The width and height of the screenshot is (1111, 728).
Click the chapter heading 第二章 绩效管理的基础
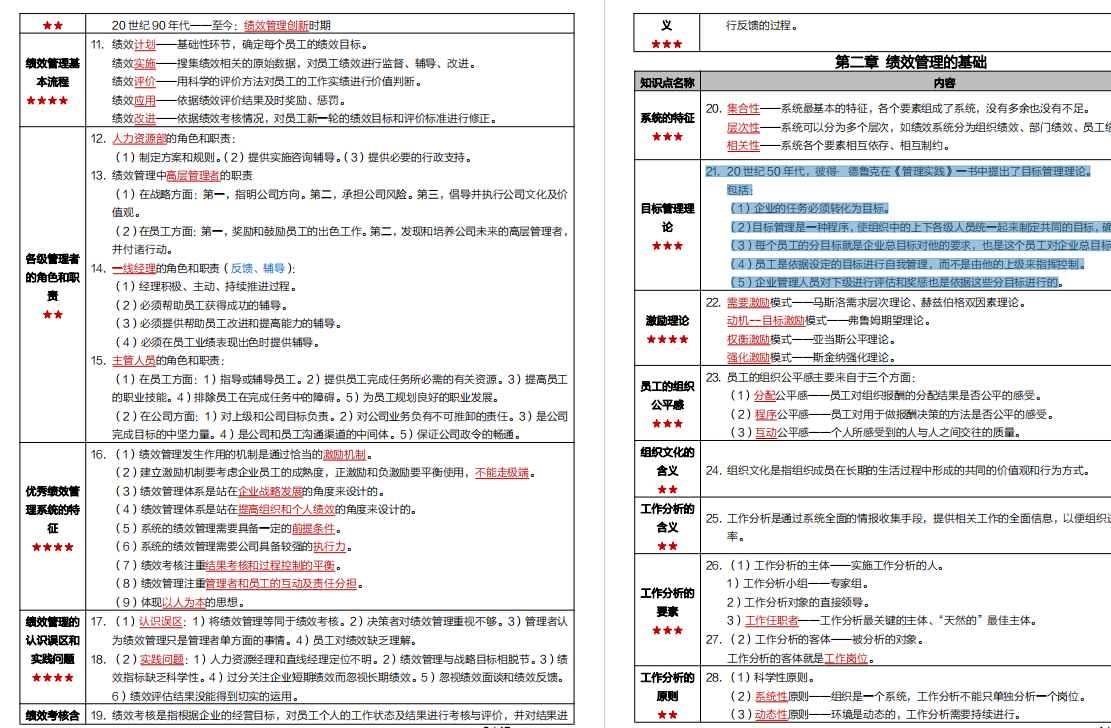click(910, 62)
